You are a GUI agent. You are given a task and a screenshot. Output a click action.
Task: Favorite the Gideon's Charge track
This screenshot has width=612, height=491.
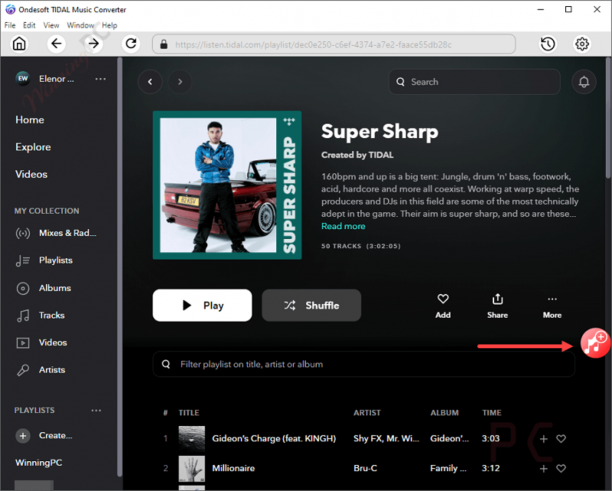point(561,439)
